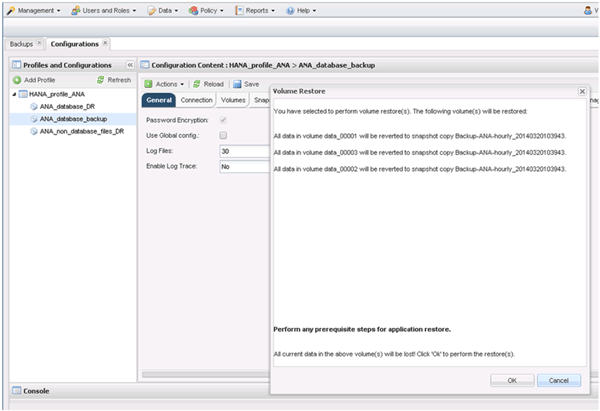Close the Backups tab with its X
The width and height of the screenshot is (600, 411).
pyautogui.click(x=39, y=44)
